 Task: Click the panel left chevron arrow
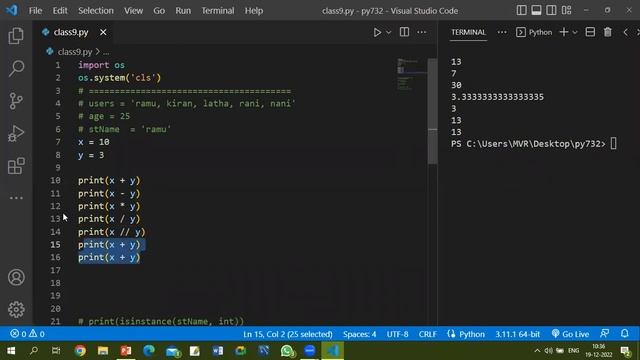click(625, 32)
